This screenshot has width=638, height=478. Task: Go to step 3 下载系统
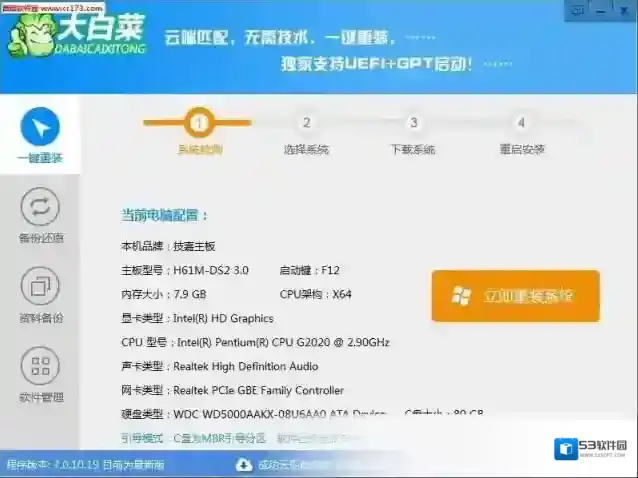tap(413, 123)
